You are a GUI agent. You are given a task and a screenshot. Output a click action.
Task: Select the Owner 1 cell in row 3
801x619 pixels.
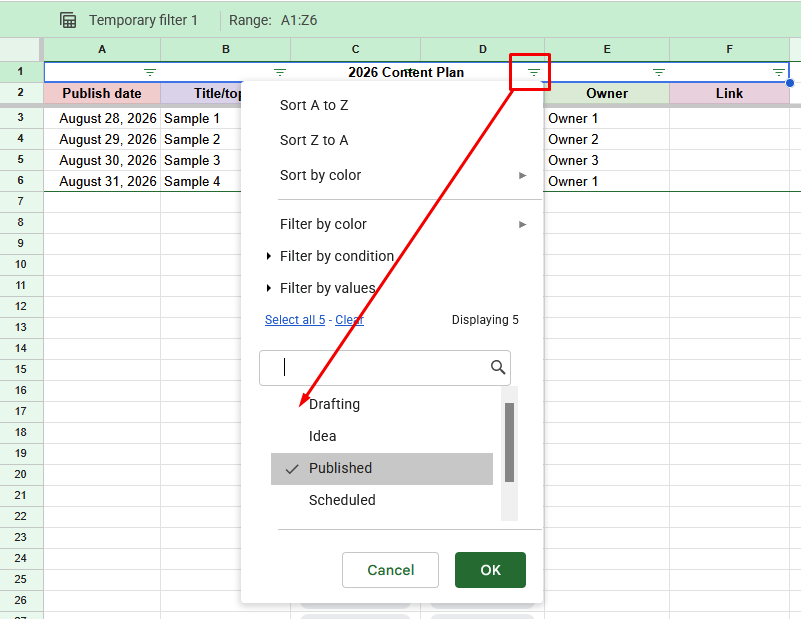(607, 118)
